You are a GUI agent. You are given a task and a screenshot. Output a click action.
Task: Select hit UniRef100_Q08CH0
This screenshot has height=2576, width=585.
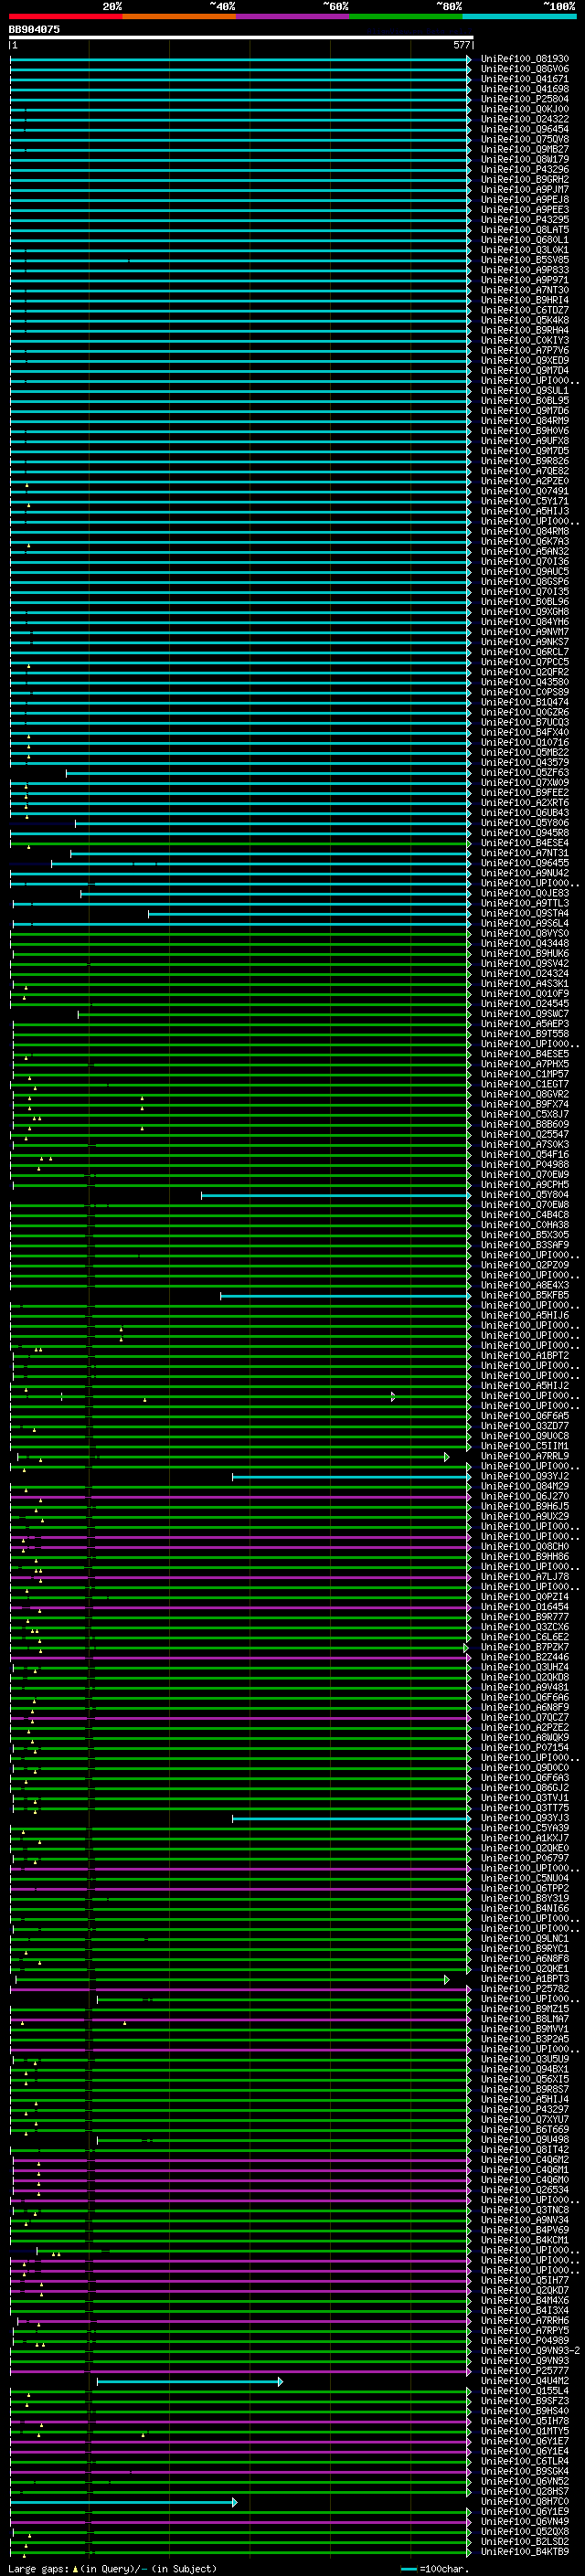pyautogui.click(x=525, y=1547)
